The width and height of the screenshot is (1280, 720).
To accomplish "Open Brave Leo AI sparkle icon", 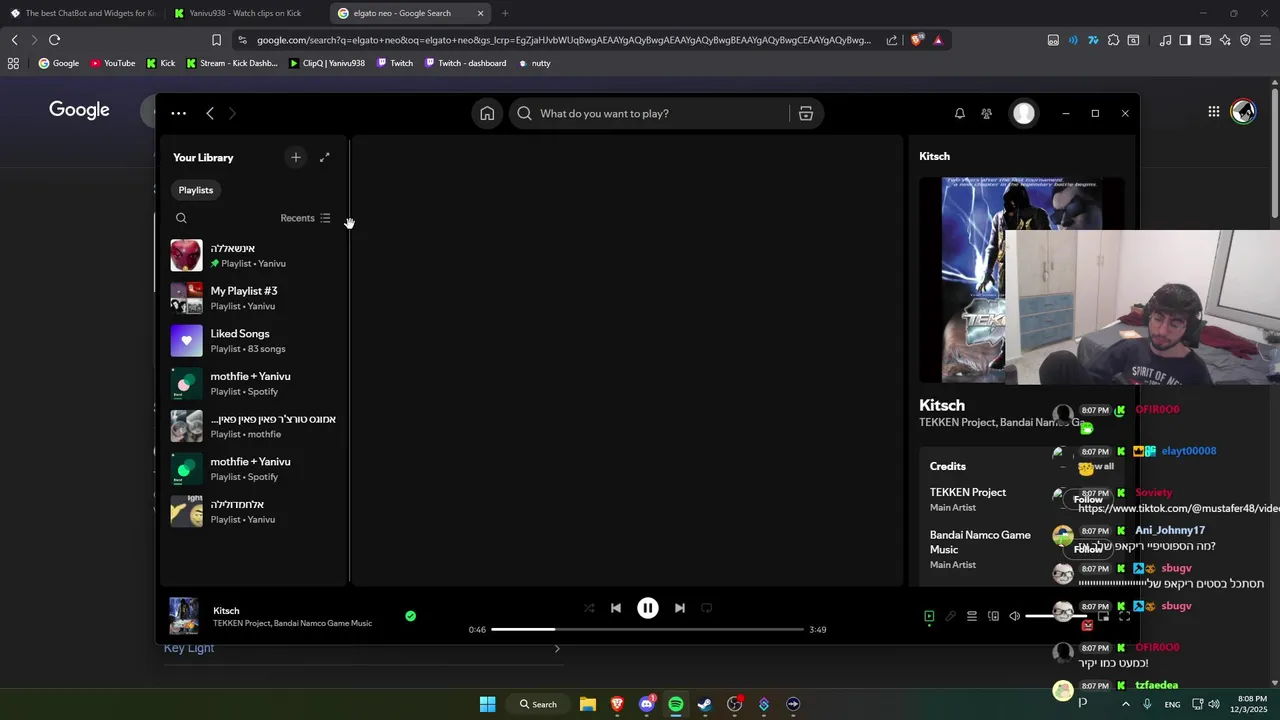I will (x=1225, y=40).
